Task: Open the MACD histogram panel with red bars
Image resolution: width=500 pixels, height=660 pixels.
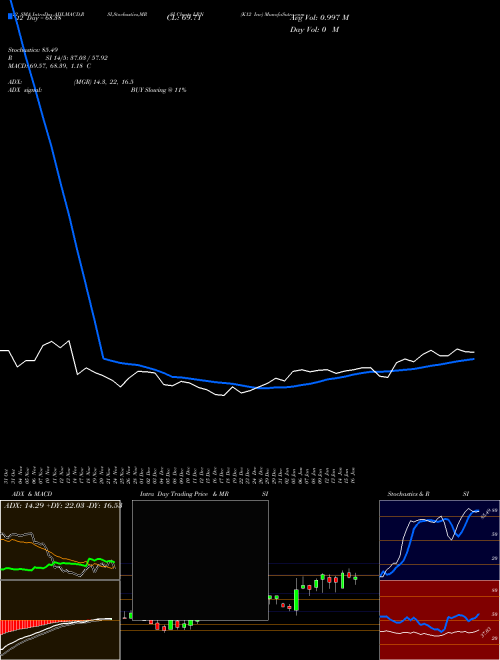Action: (x=60, y=620)
